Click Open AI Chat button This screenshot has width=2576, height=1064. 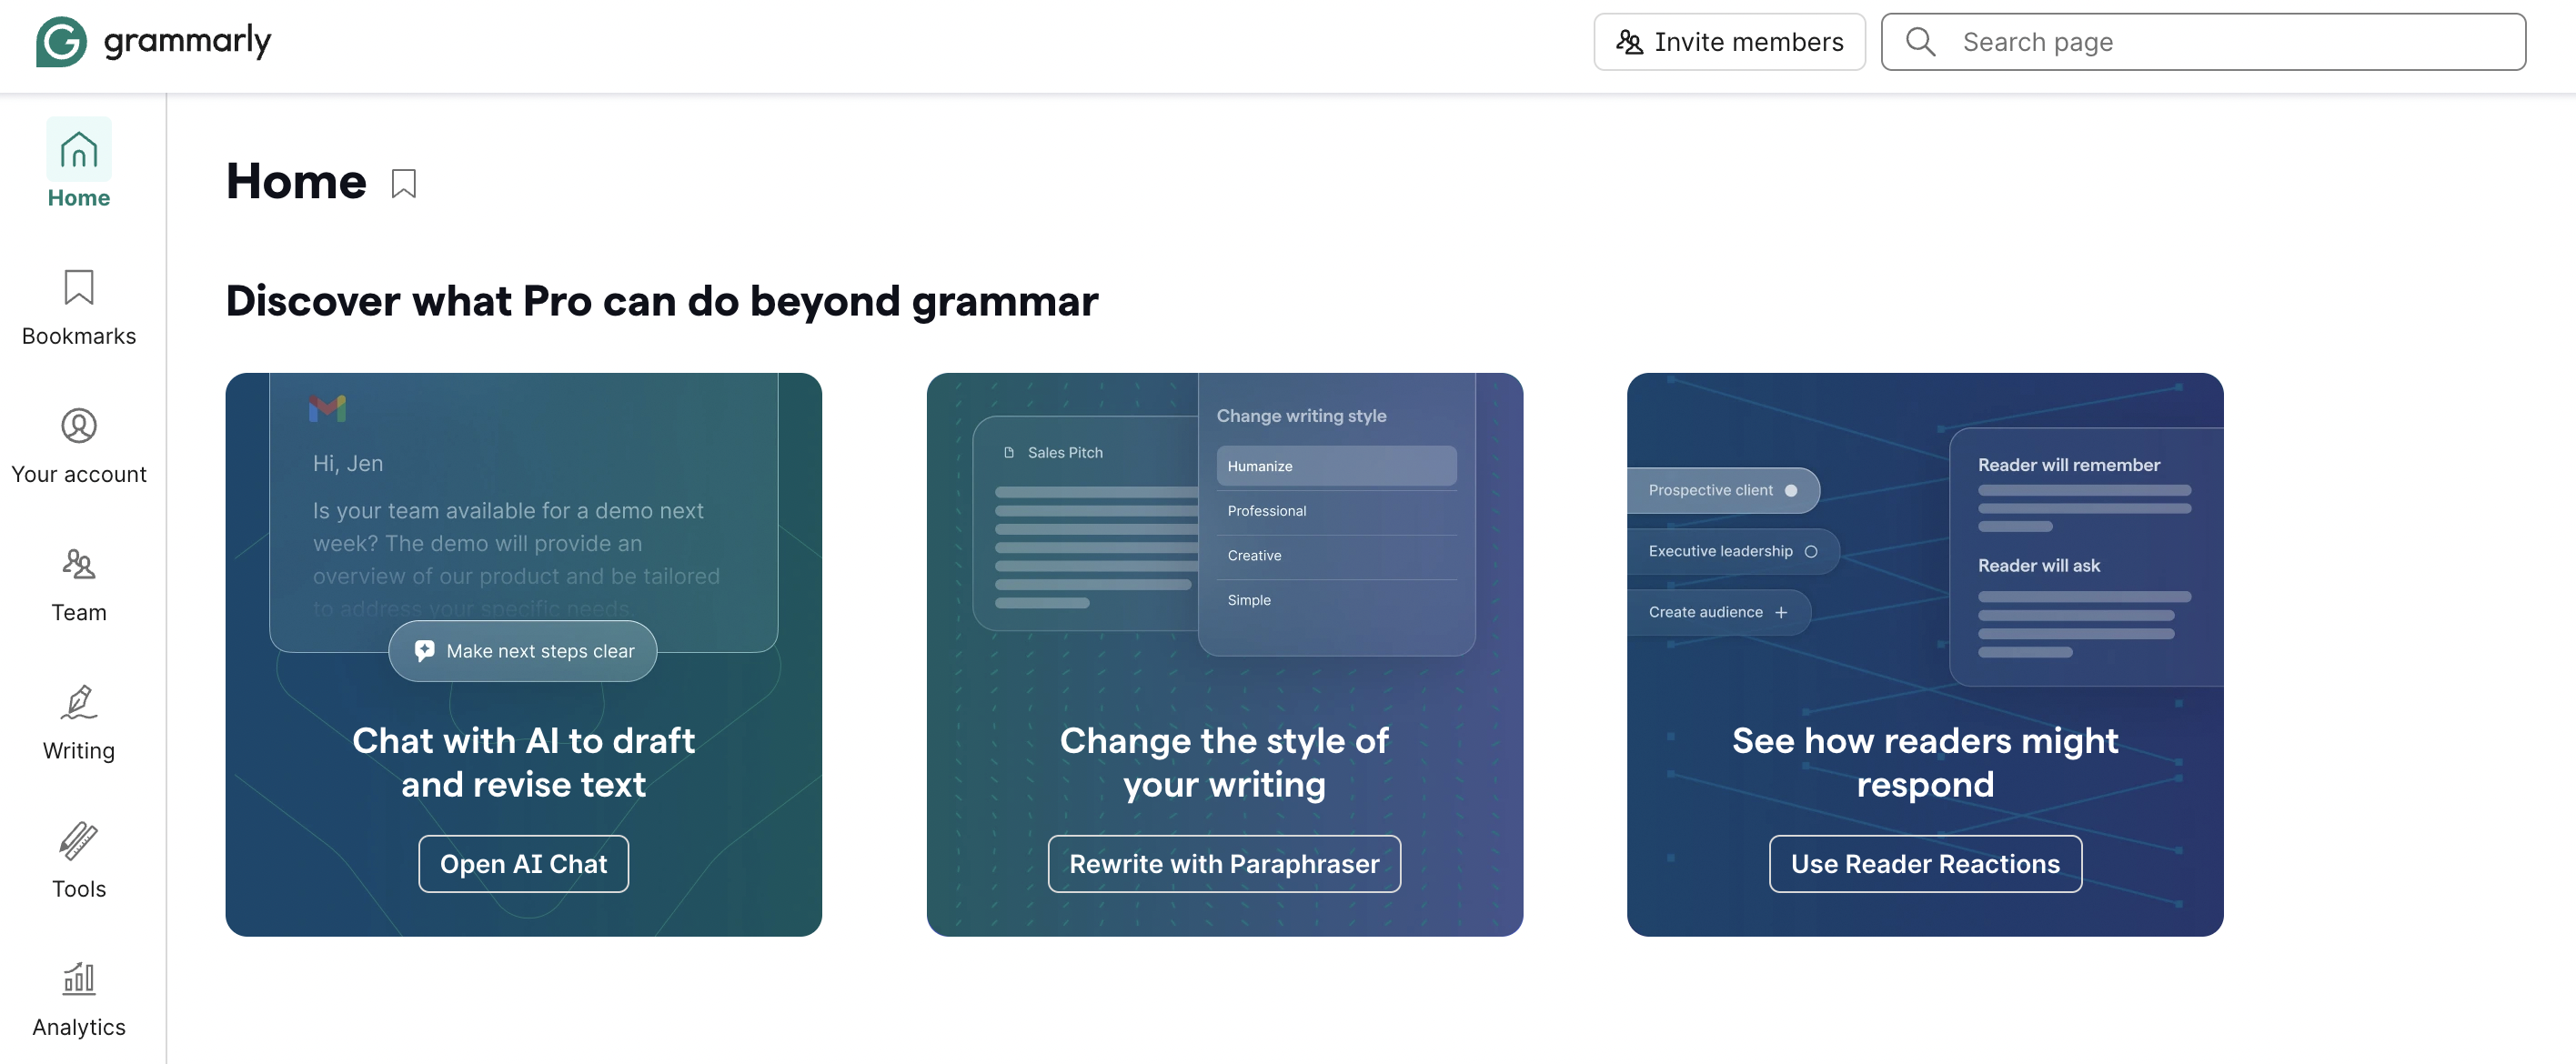pyautogui.click(x=523, y=863)
